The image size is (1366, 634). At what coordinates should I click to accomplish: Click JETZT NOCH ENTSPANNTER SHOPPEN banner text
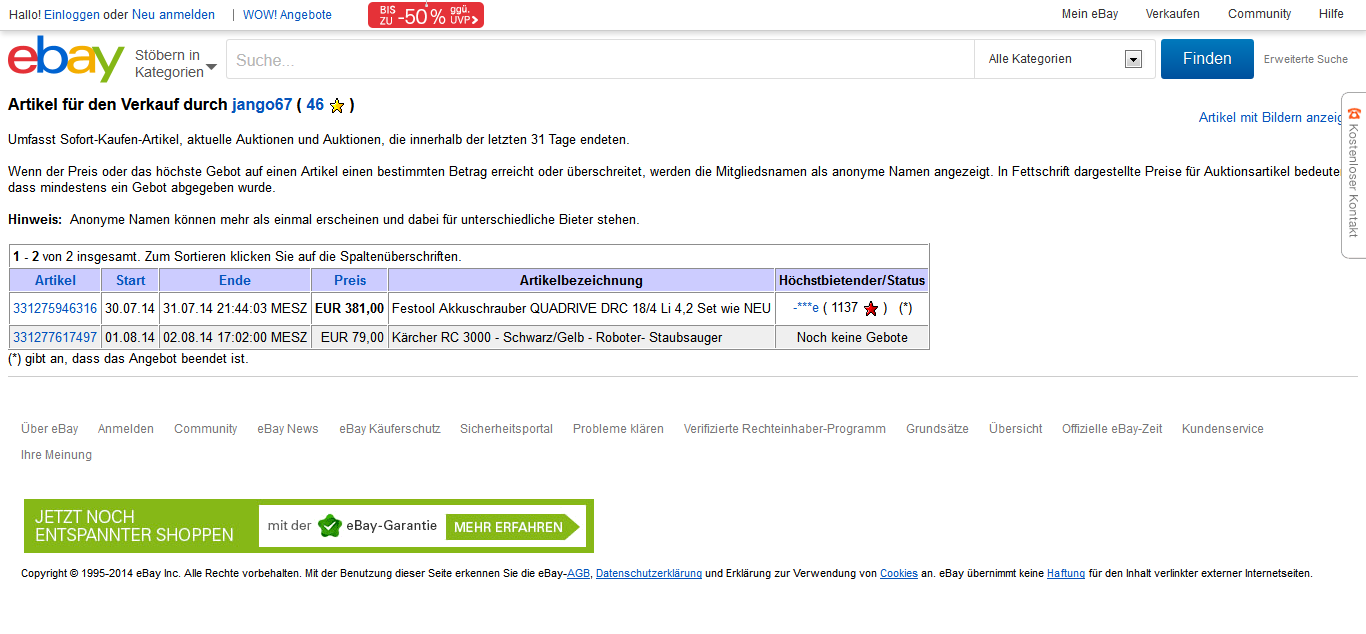(x=134, y=526)
